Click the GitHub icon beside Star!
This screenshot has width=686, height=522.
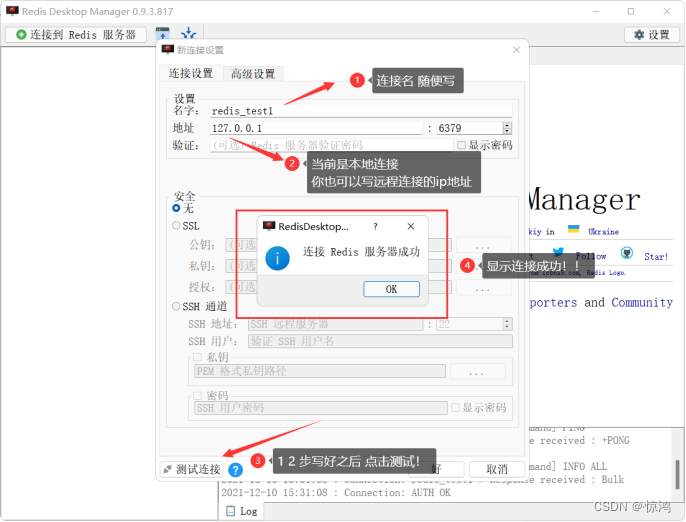(627, 253)
